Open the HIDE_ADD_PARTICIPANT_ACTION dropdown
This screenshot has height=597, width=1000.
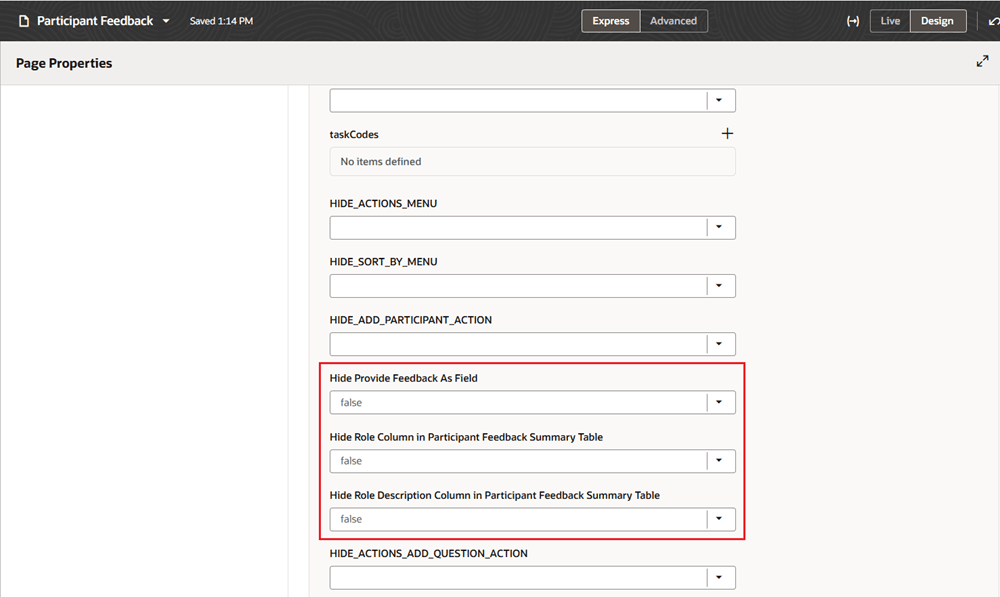(x=719, y=343)
